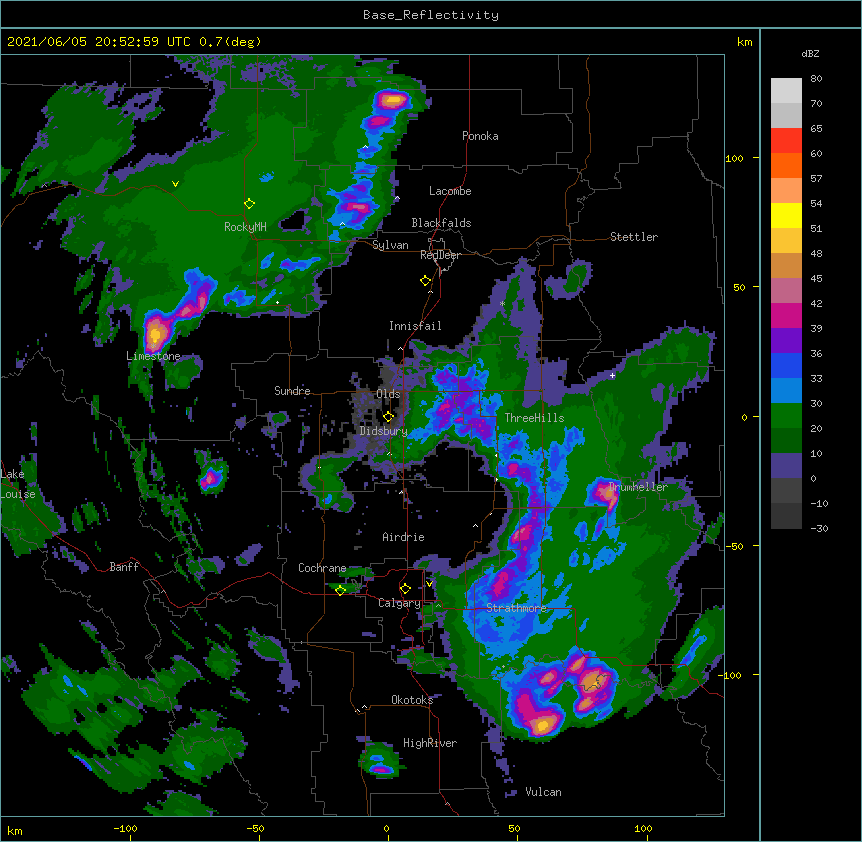This screenshot has height=842, width=862.
Task: Click the Vulcan label
Action: (x=543, y=792)
